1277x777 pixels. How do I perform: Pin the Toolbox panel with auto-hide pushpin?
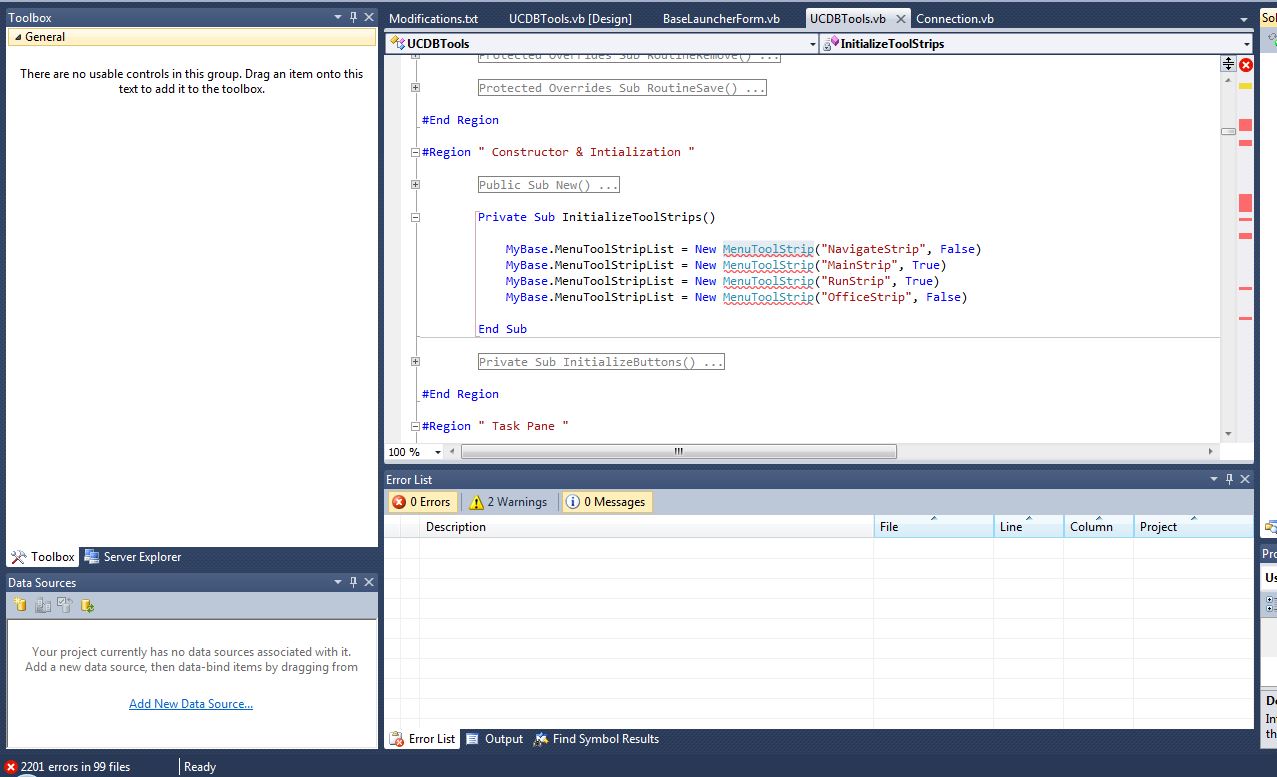tap(353, 17)
